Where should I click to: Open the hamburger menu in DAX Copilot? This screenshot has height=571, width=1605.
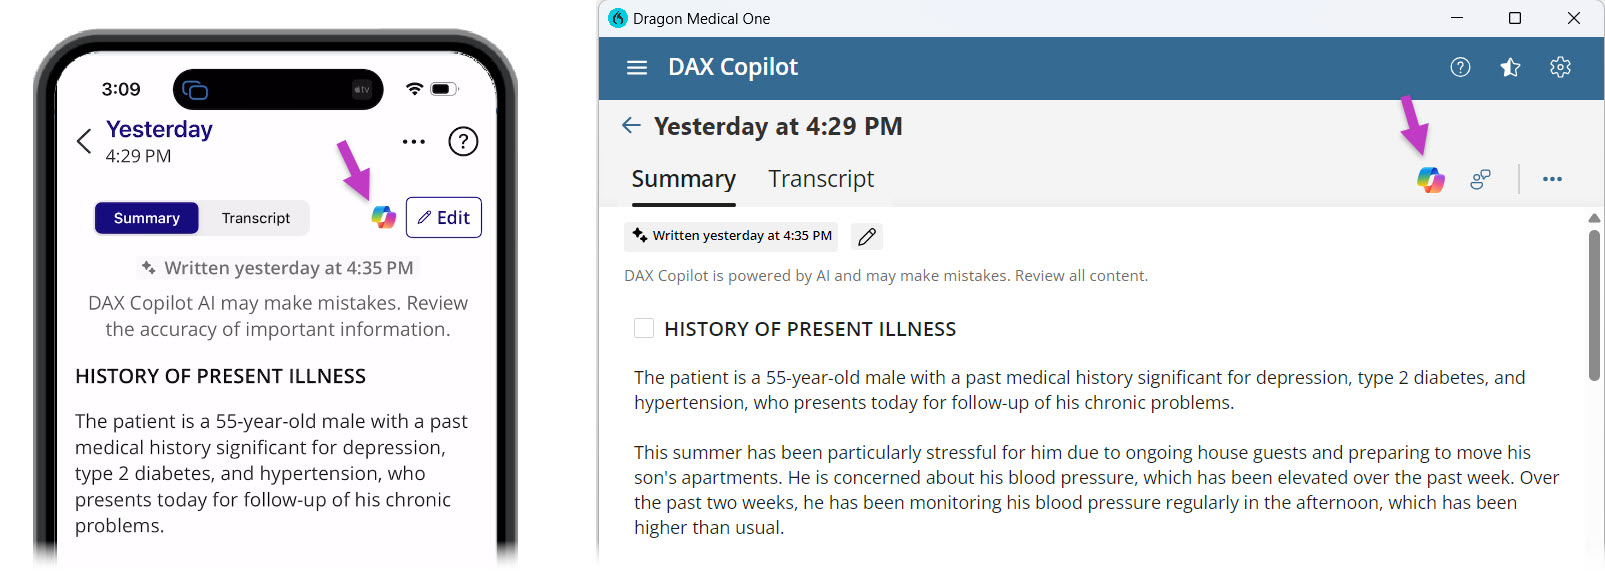pos(637,68)
